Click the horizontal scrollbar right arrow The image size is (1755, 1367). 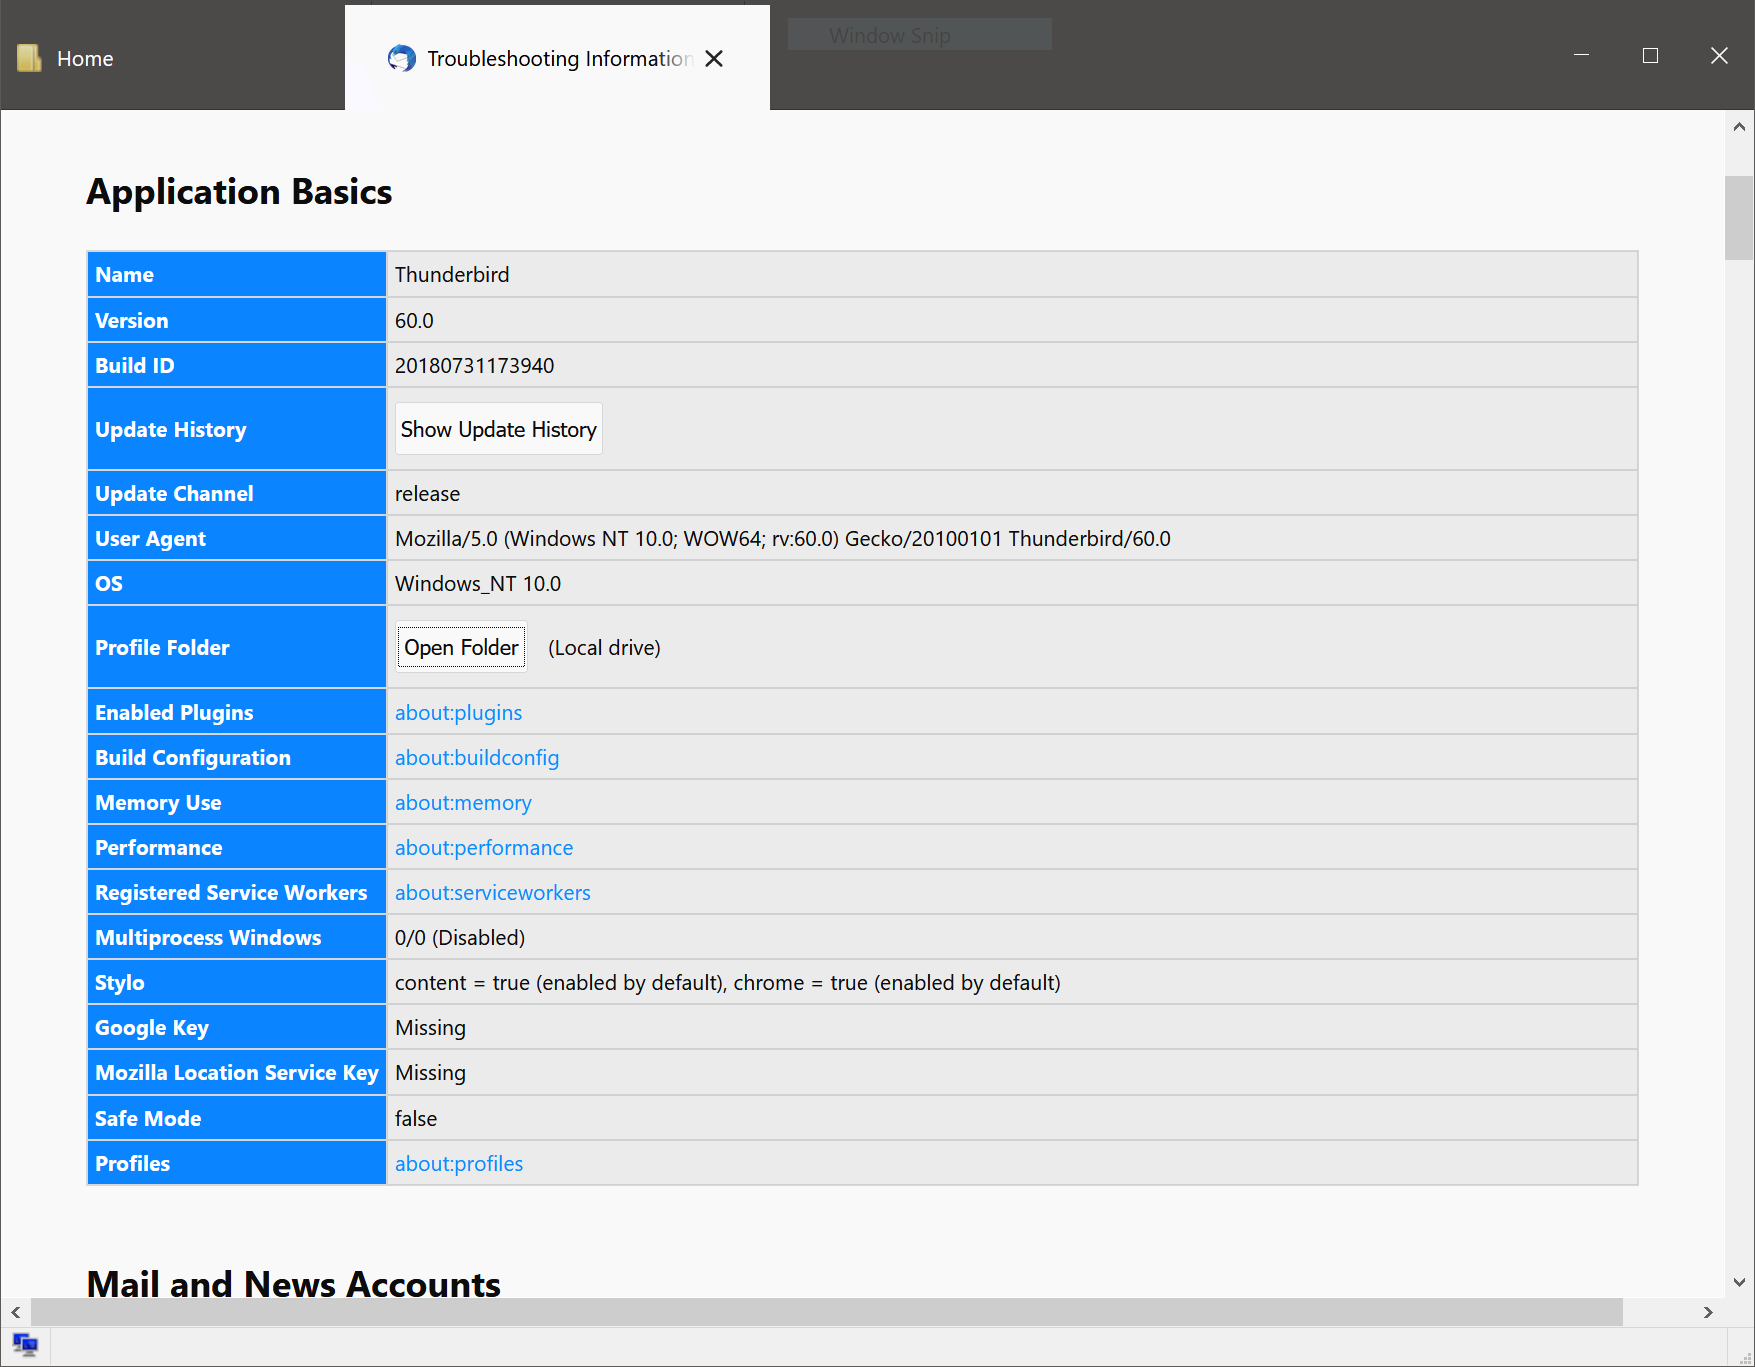(1708, 1312)
